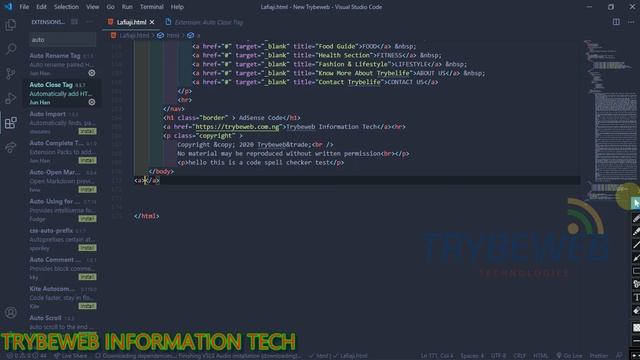Click the manage gear for Auto Rename Tag
This screenshot has width=640, height=360.
click(x=92, y=73)
